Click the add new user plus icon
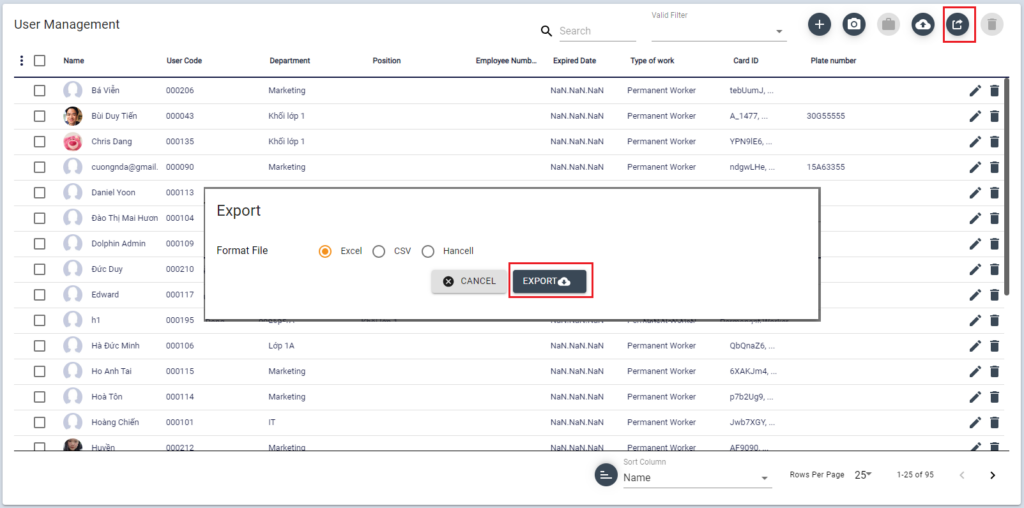 click(819, 24)
